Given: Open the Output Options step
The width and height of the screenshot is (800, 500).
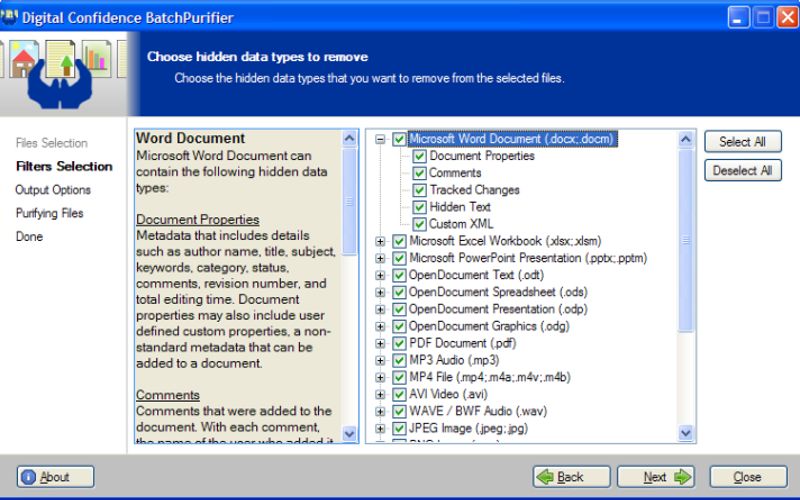Looking at the screenshot, I should point(53,190).
